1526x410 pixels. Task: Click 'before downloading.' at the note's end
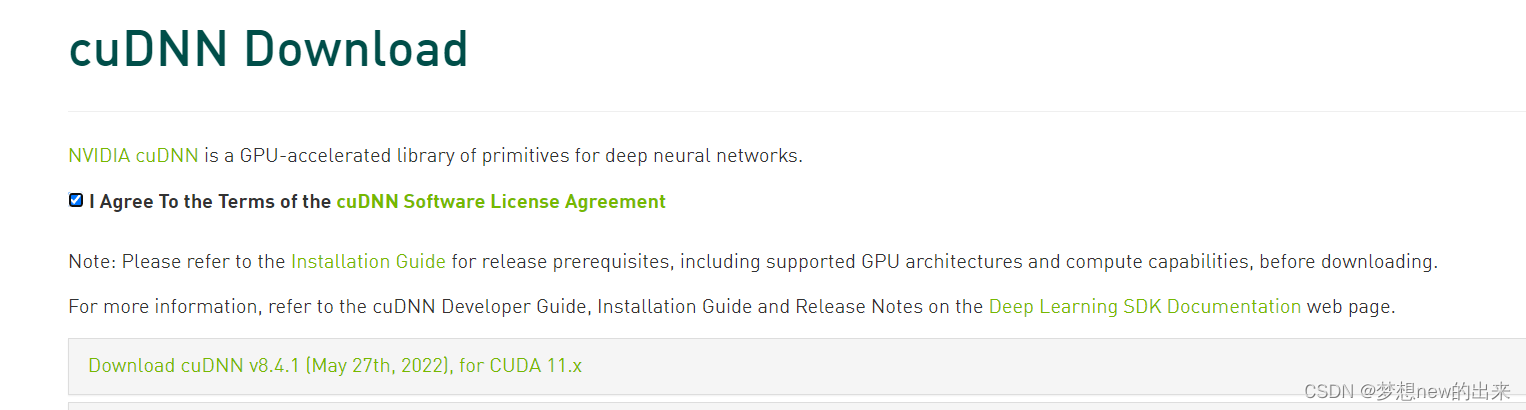pyautogui.click(x=1348, y=262)
